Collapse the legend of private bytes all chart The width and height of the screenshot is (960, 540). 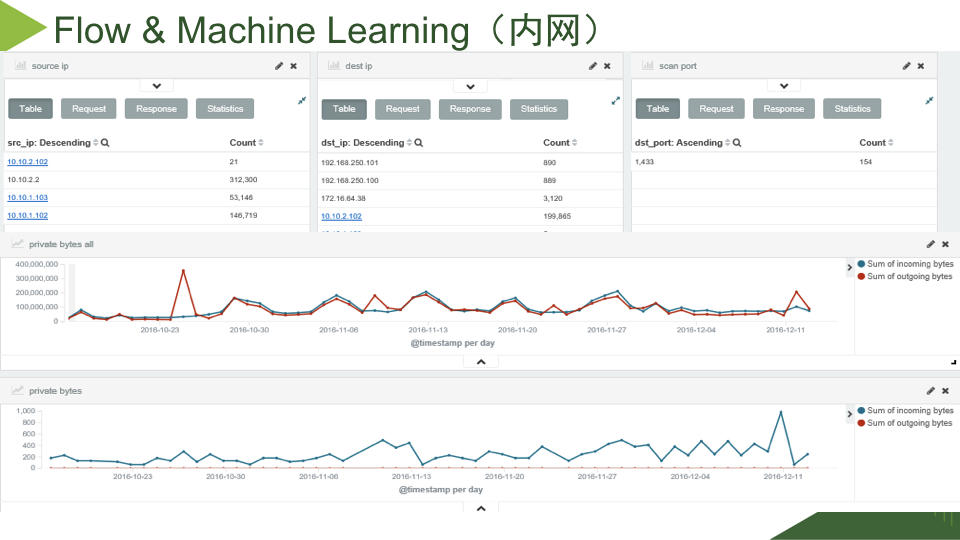click(849, 268)
